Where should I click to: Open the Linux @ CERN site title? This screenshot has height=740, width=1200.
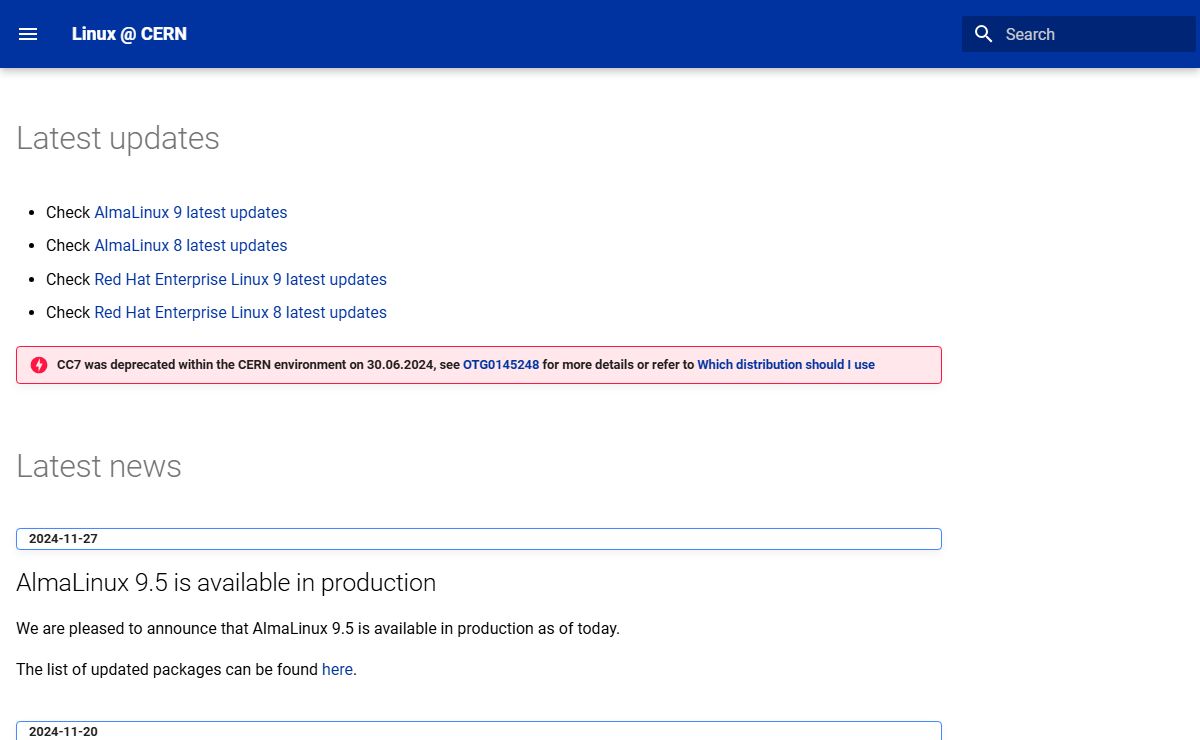pyautogui.click(x=129, y=34)
